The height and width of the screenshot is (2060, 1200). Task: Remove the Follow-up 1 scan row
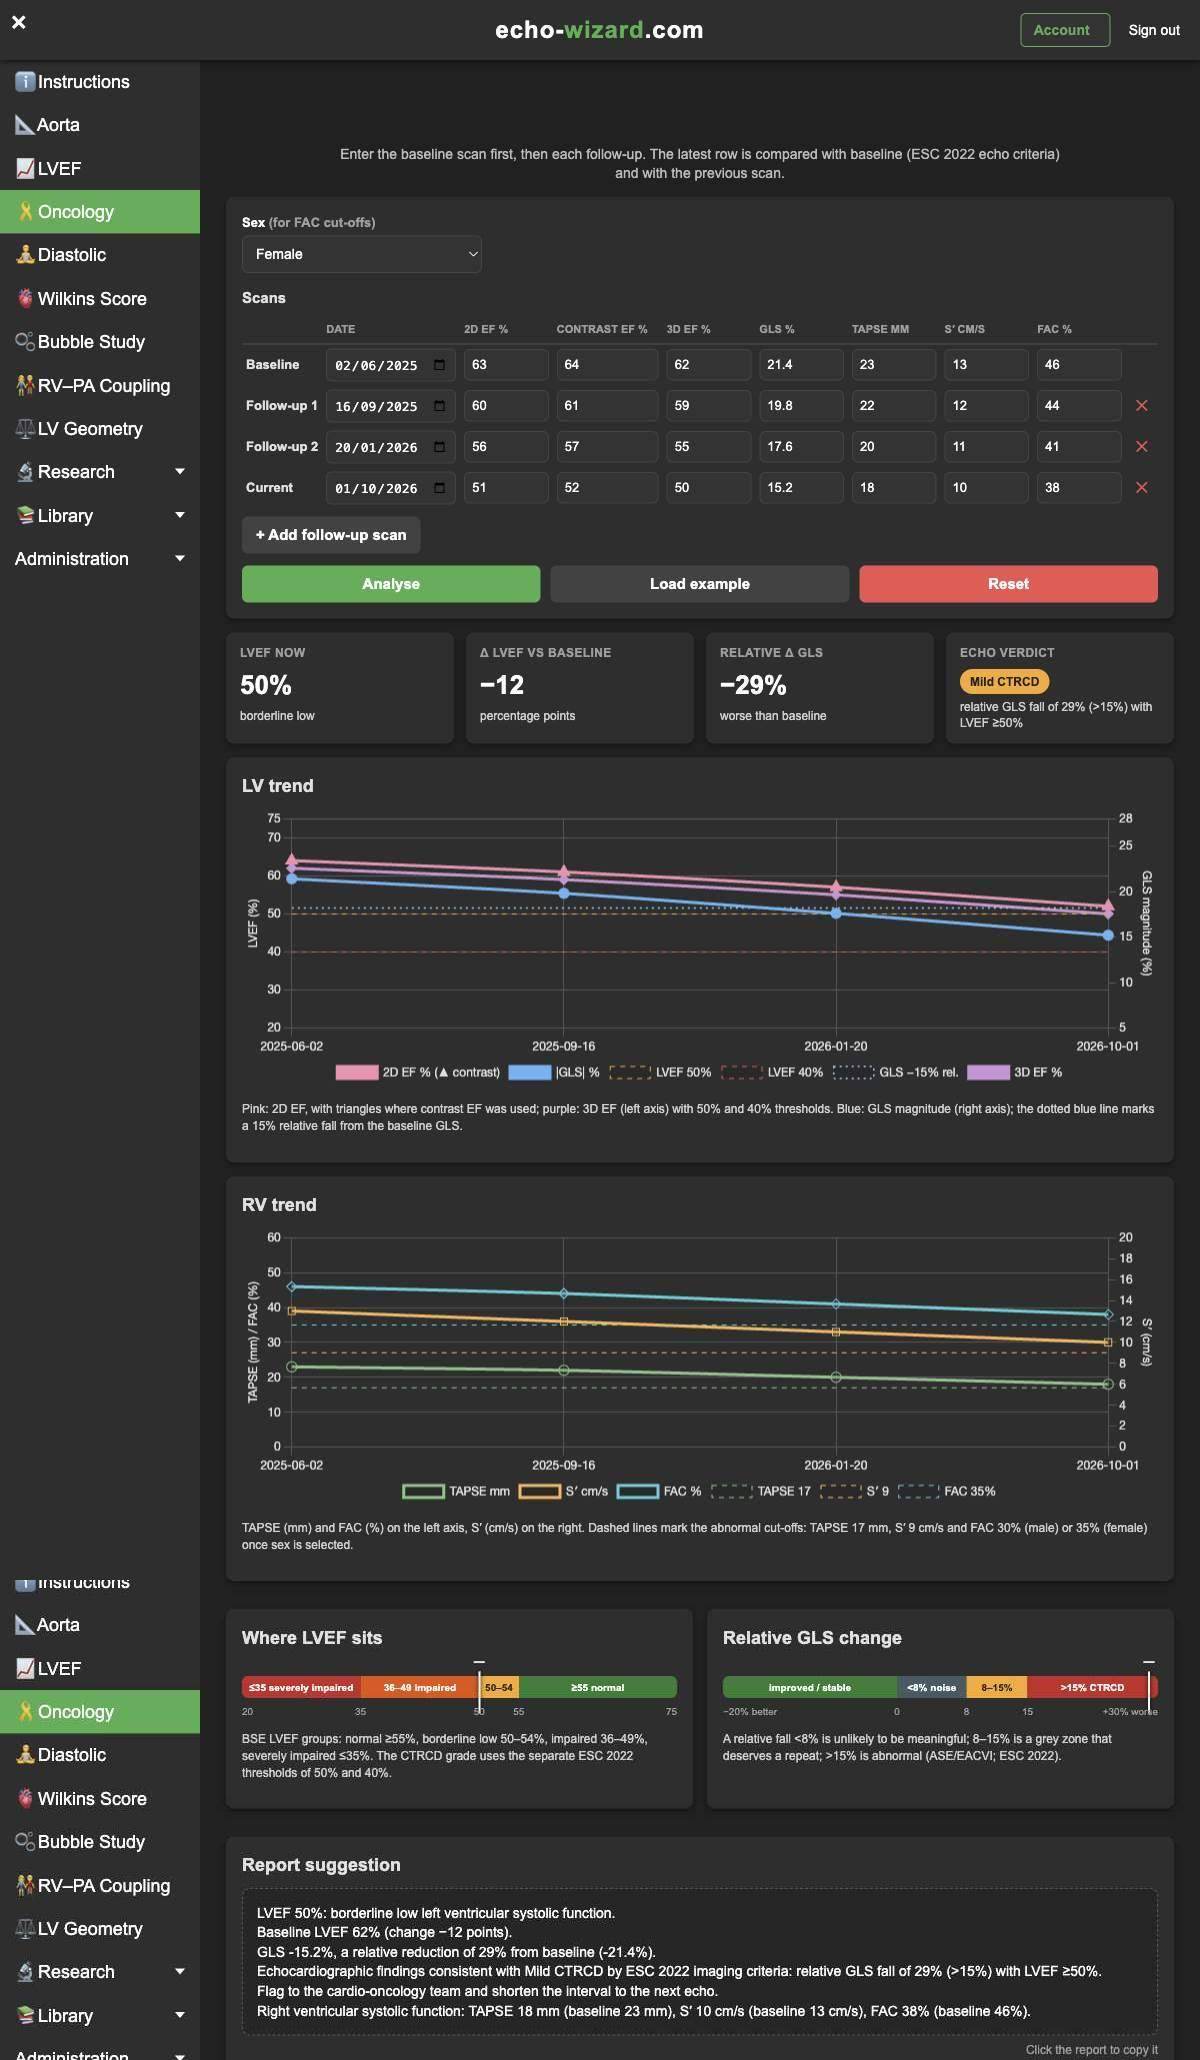tap(1141, 406)
